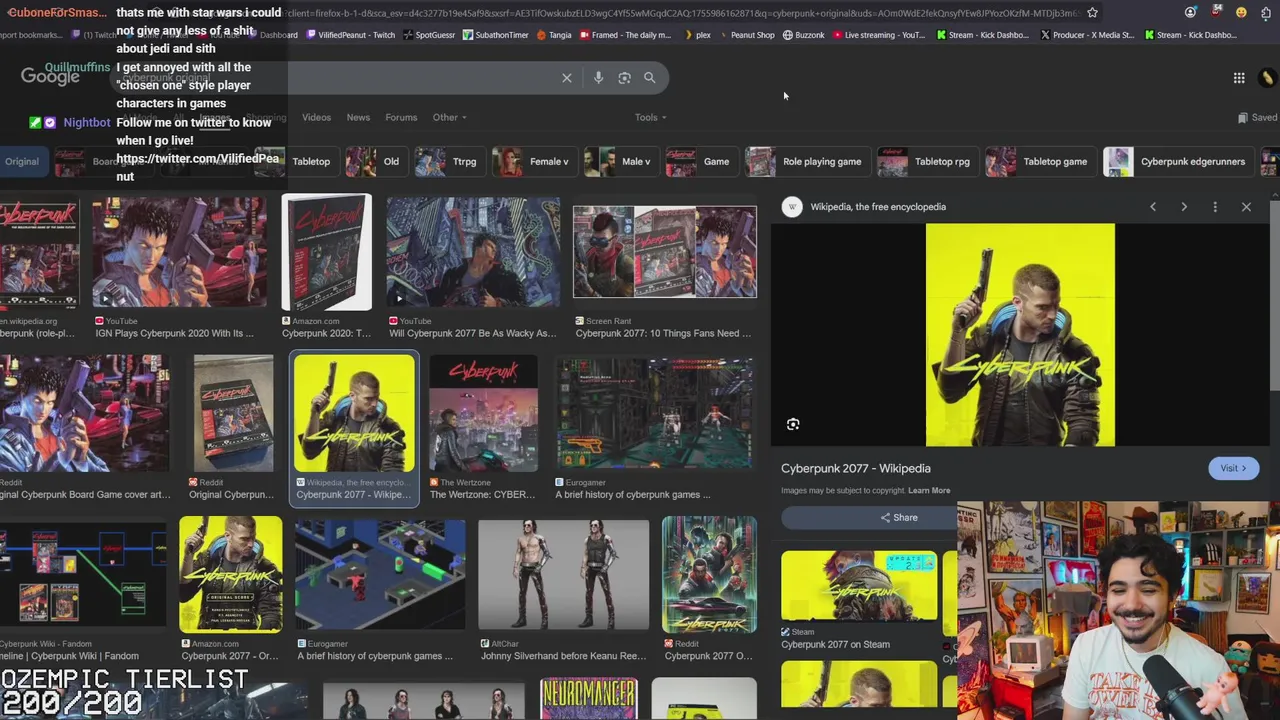Viewport: 1280px width, 720px height.
Task: Open Johnny Silverhand before Keanu Reeves thumbnail
Action: point(563,575)
